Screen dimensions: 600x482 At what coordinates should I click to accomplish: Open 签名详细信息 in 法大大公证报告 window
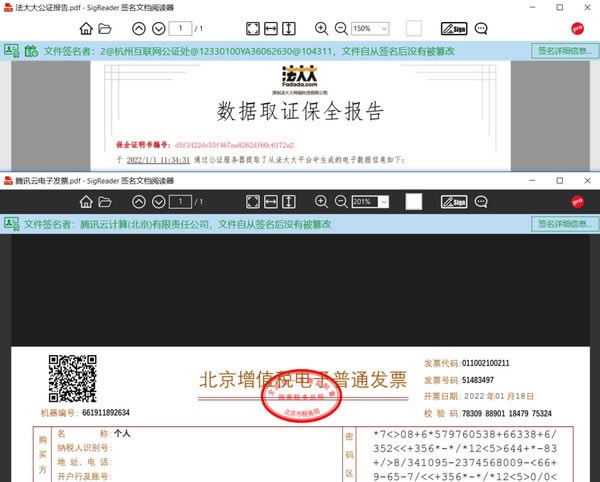[x=565, y=51]
